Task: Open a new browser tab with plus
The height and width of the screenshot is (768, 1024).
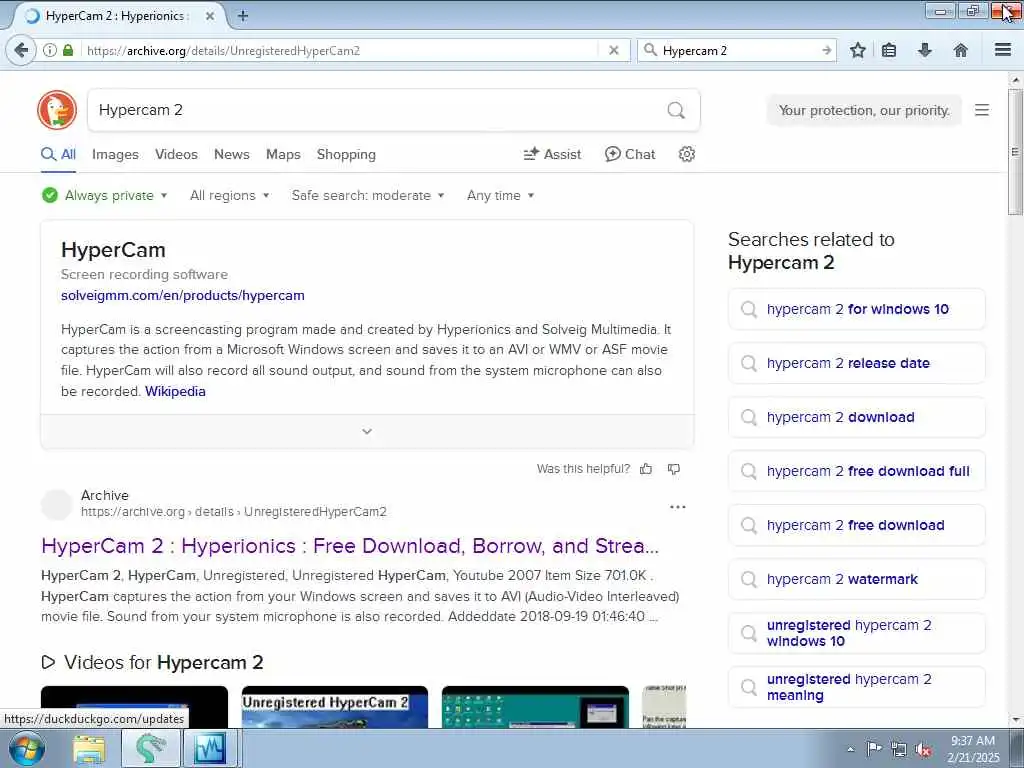Action: tap(243, 16)
